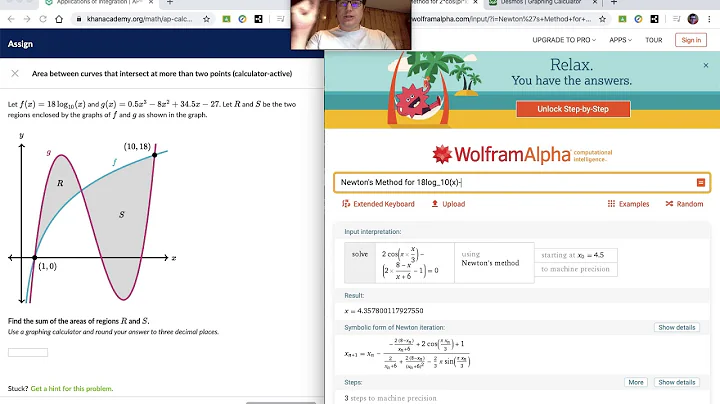Screen dimensions: 720x404
Task: Click Random query button
Action: (x=684, y=204)
